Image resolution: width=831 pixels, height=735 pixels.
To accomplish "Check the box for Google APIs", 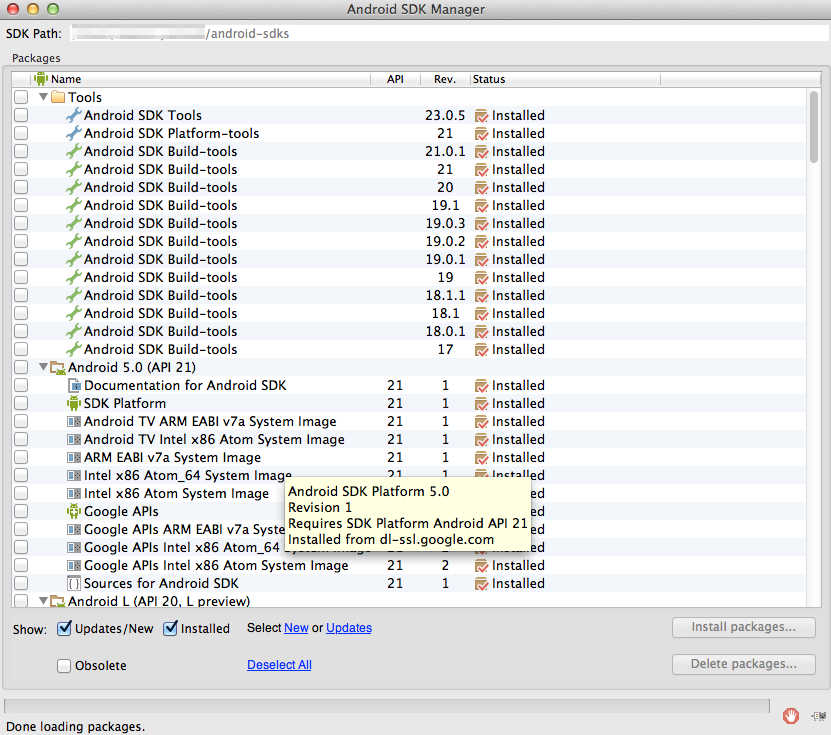I will point(21,511).
